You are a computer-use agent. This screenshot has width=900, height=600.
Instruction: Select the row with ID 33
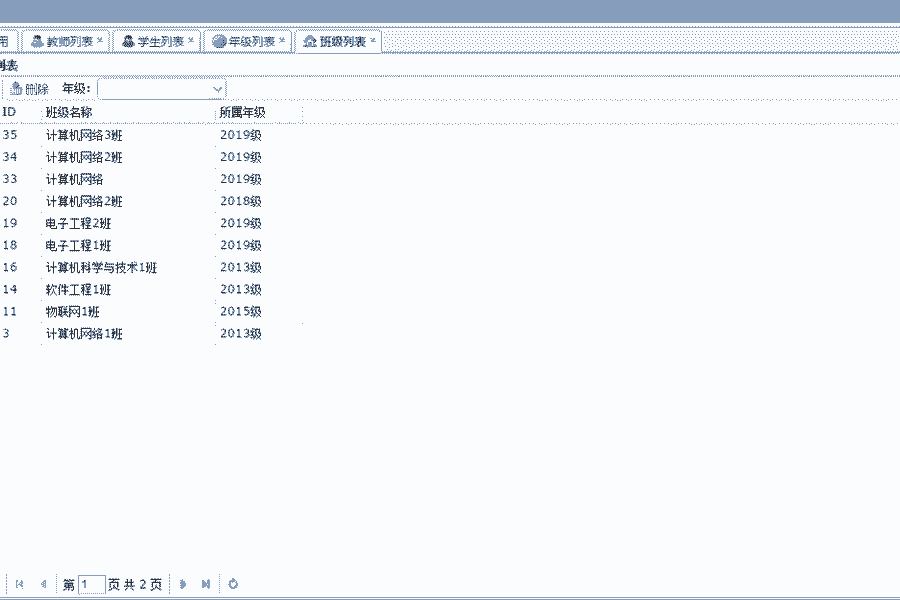click(151, 179)
